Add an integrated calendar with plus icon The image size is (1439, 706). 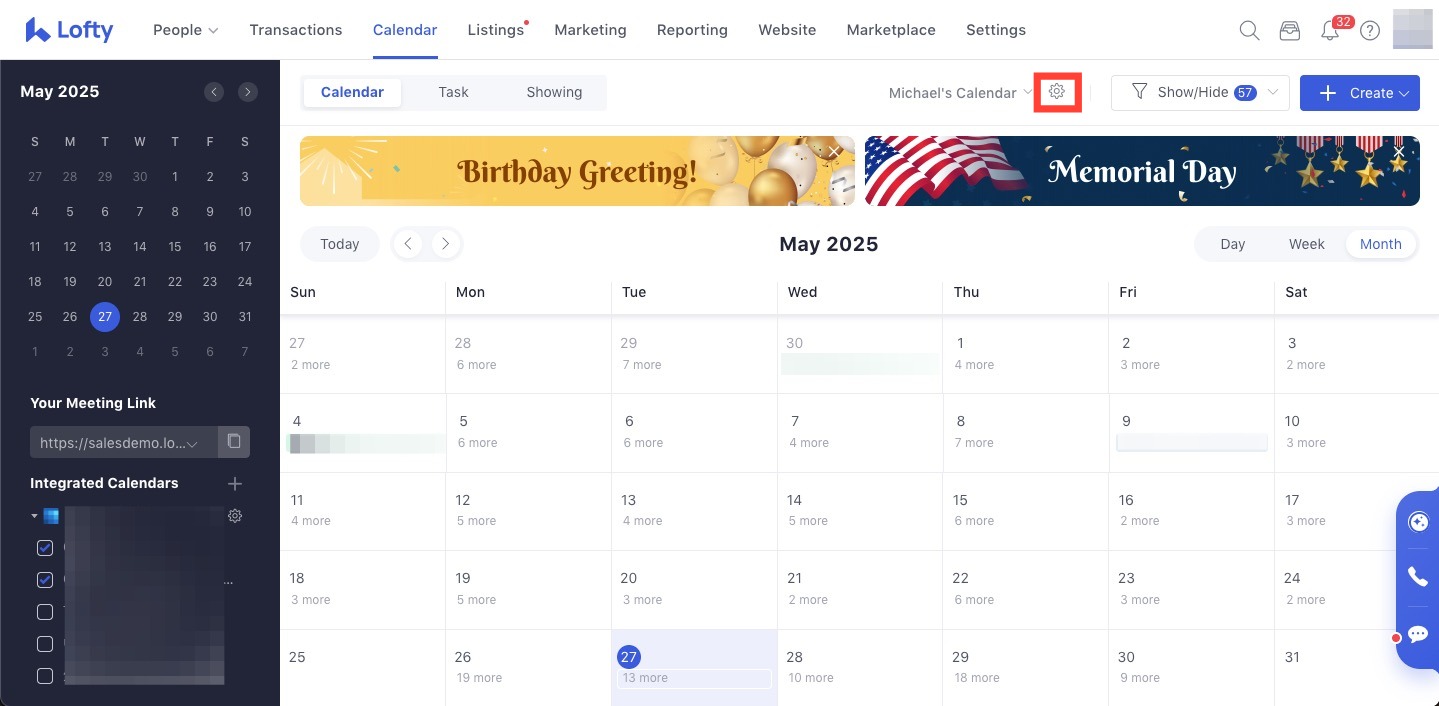(235, 484)
